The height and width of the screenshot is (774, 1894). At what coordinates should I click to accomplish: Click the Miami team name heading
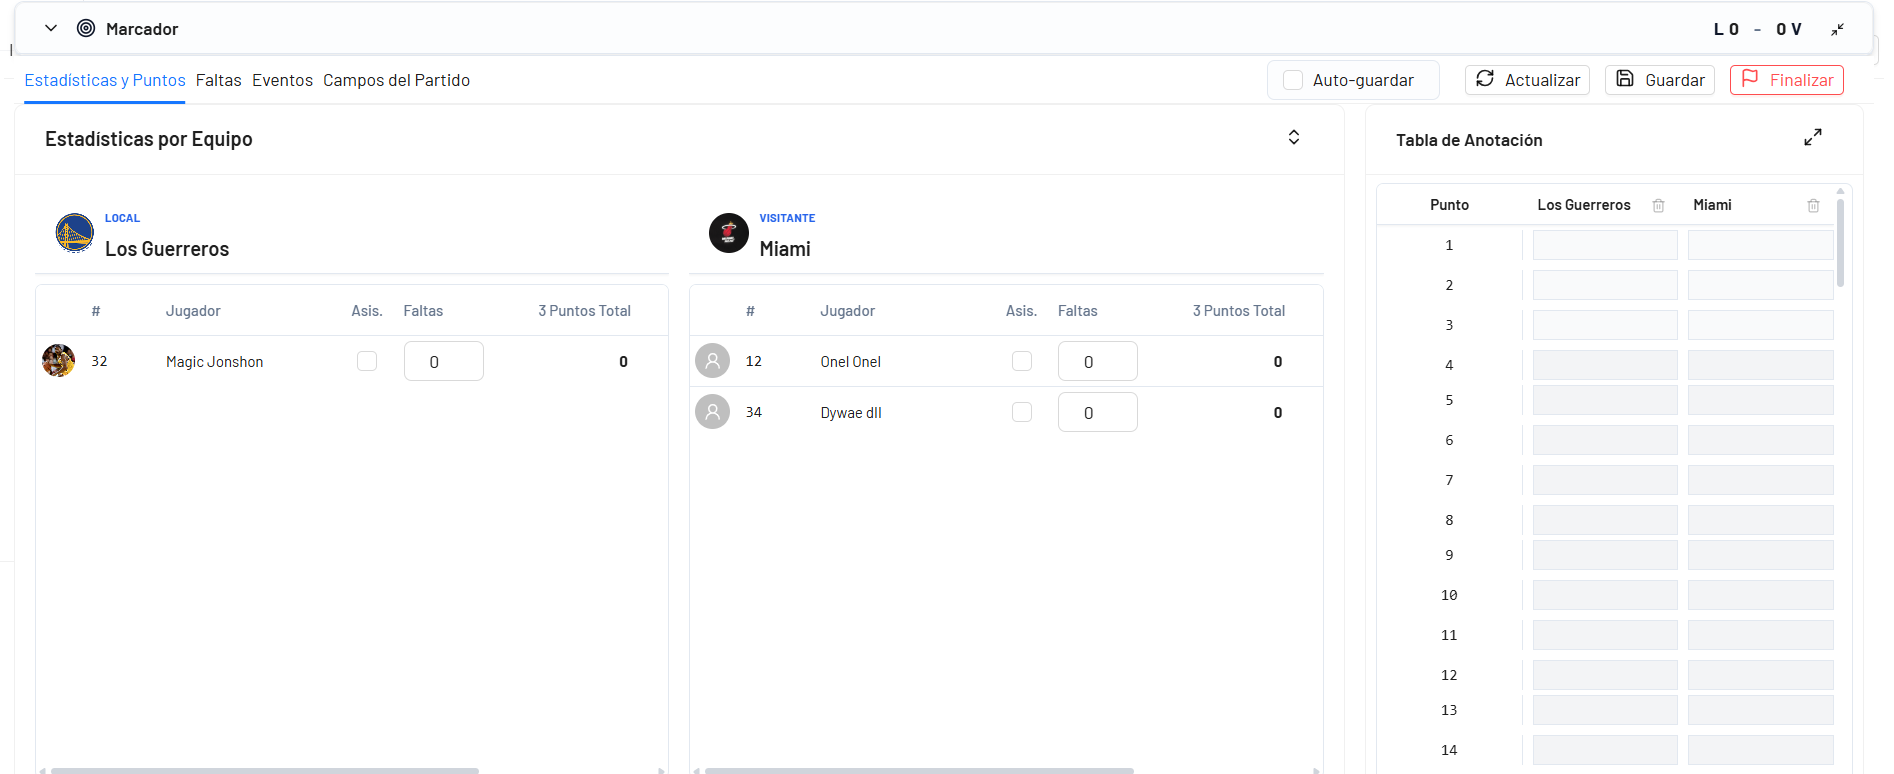pyautogui.click(x=785, y=249)
